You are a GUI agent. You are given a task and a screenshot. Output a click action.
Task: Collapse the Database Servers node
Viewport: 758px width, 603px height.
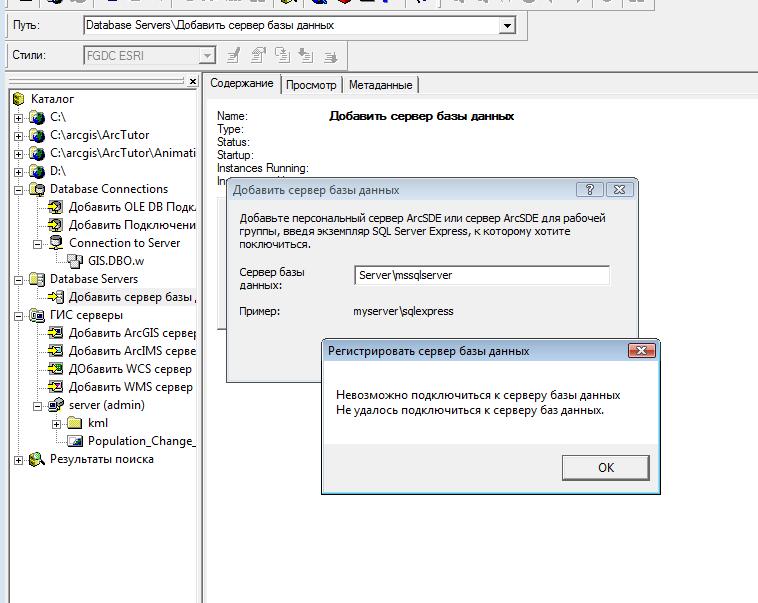(x=18, y=280)
